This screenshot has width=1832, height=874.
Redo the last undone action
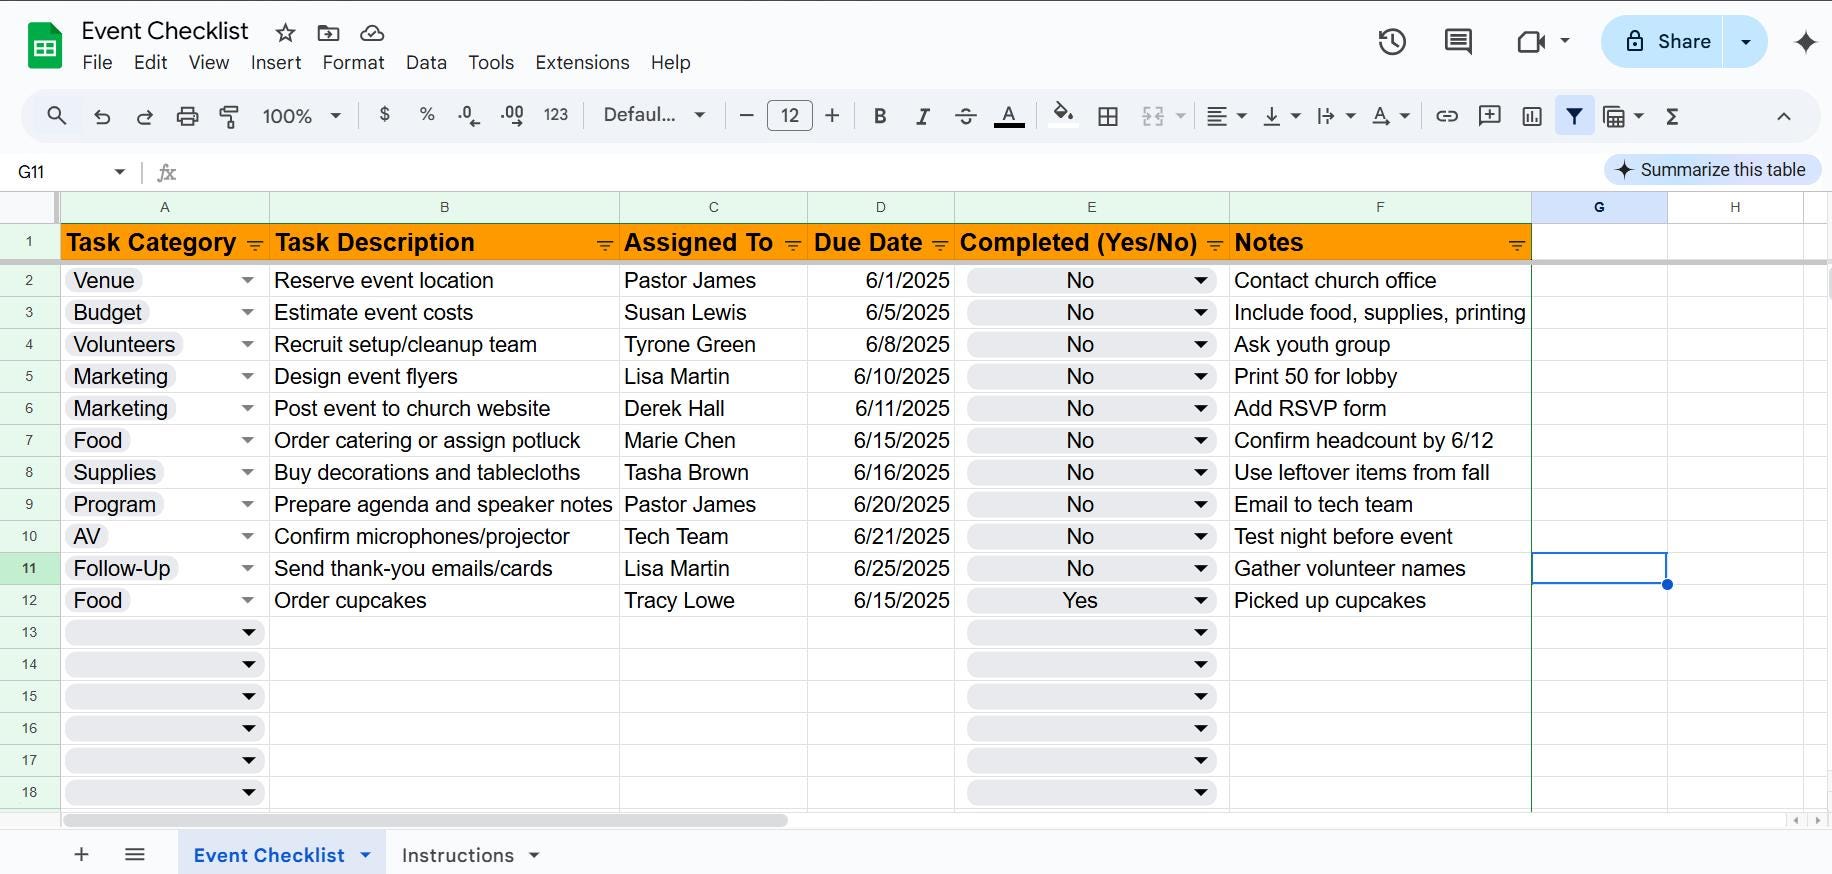144,116
